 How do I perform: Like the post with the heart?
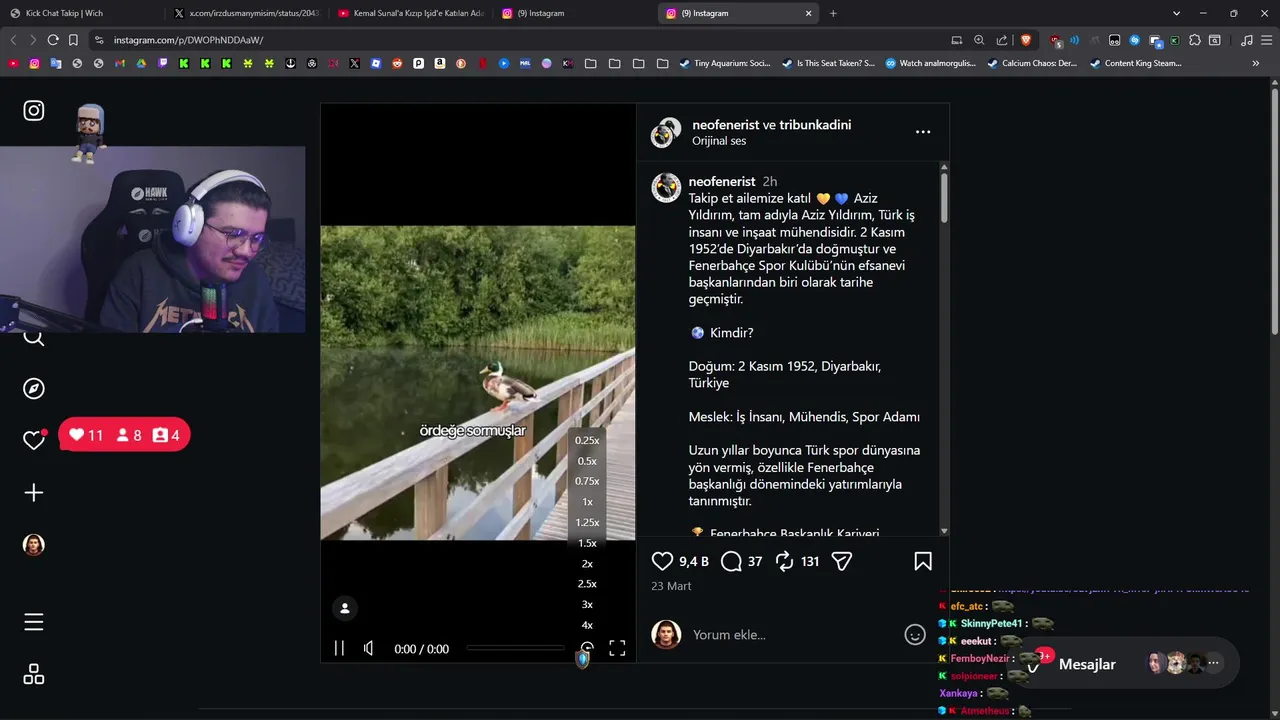coord(662,561)
